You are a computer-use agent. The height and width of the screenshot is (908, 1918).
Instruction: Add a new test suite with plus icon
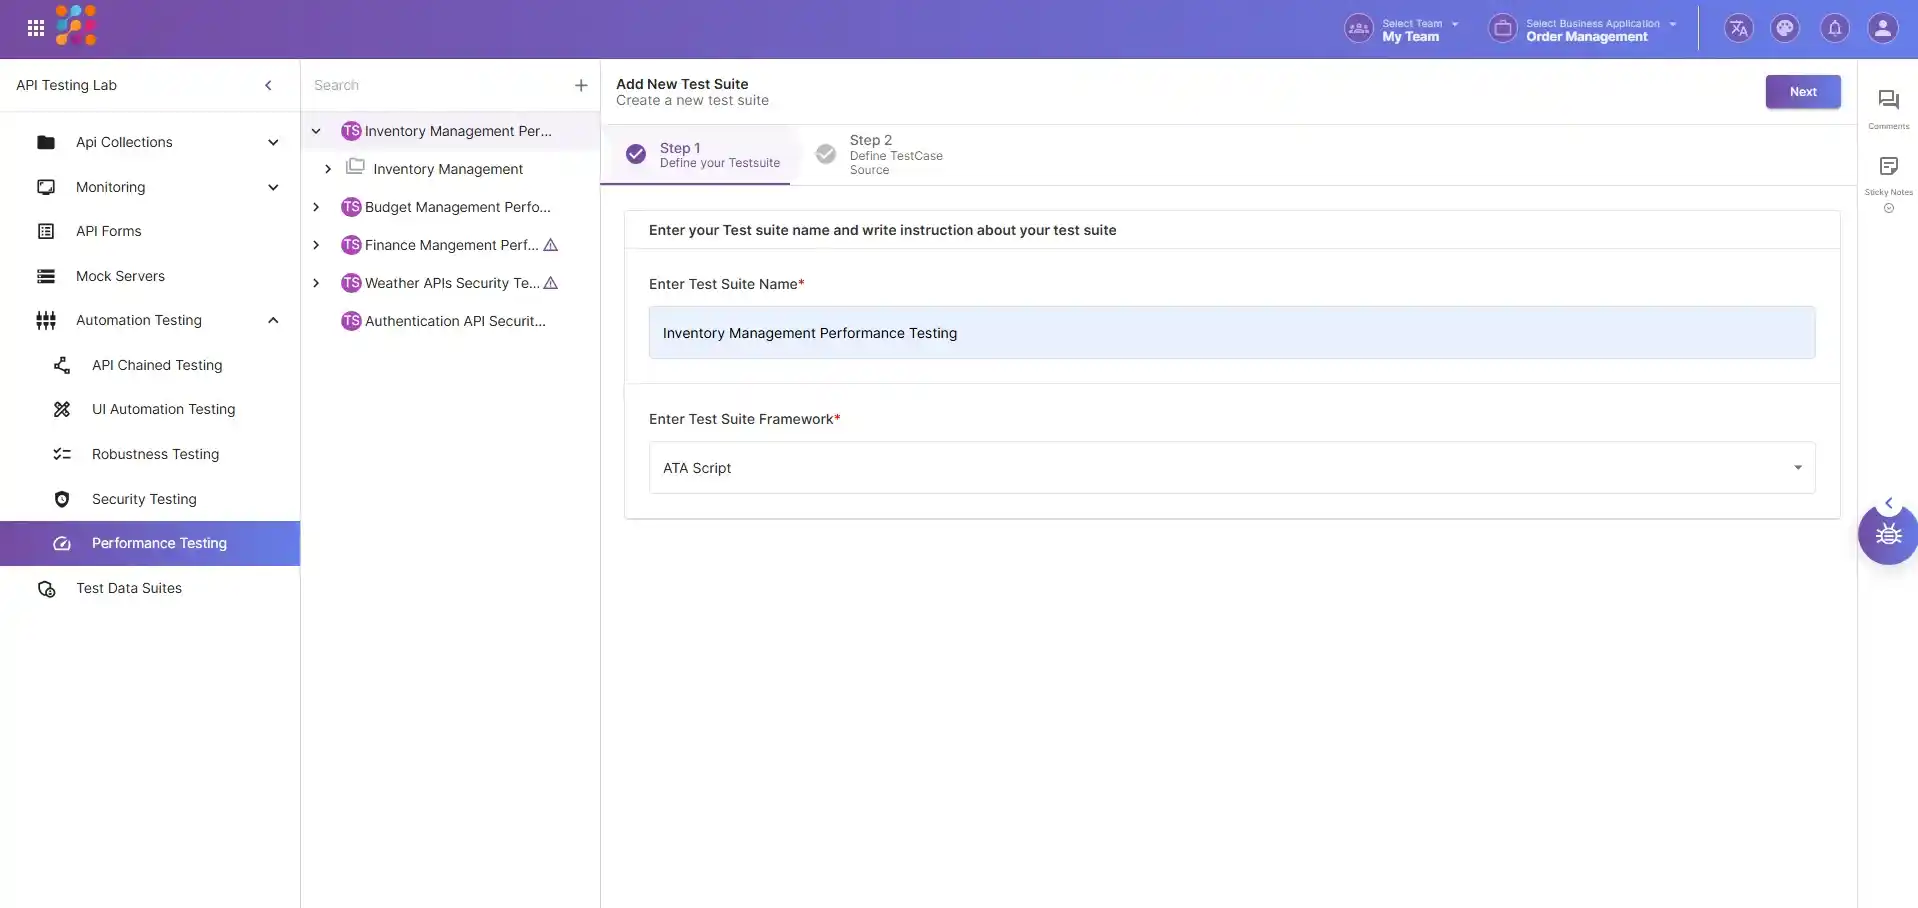(581, 86)
